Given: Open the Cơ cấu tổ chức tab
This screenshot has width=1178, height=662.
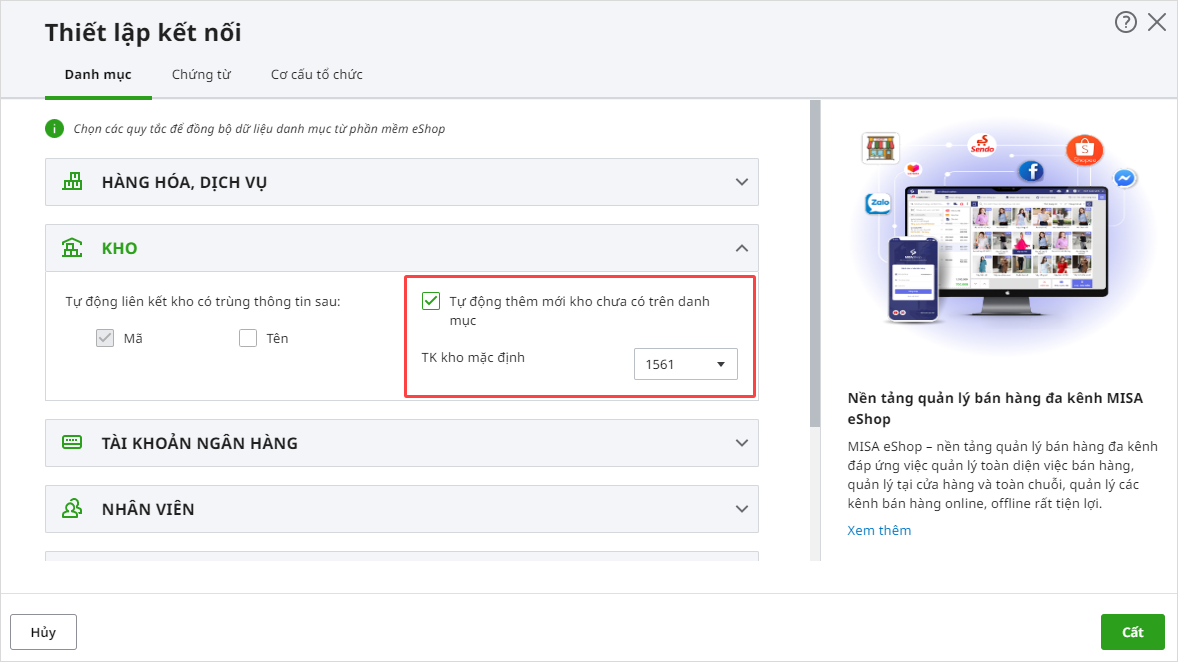Looking at the screenshot, I should [x=316, y=75].
